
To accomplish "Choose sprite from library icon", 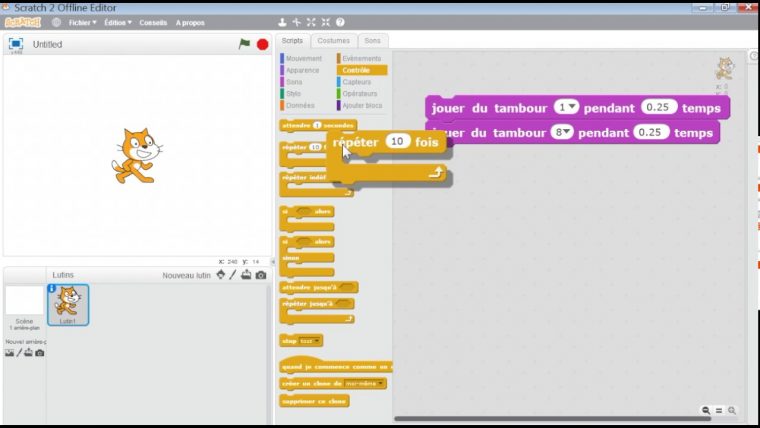I will point(220,275).
